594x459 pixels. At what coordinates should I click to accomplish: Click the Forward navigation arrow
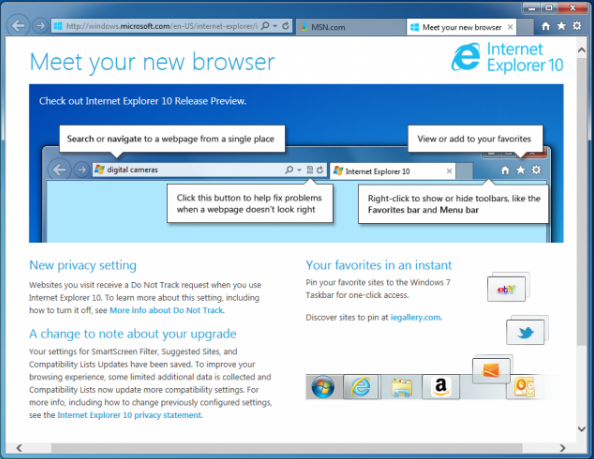[x=40, y=26]
